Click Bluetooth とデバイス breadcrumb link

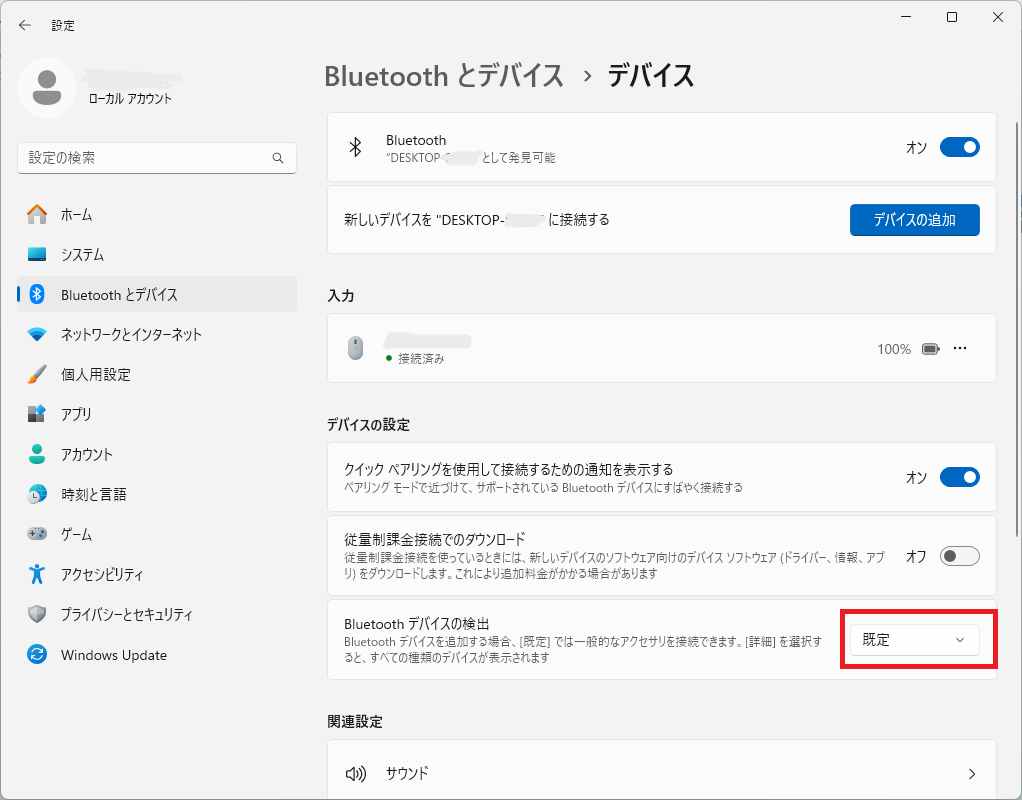pyautogui.click(x=444, y=76)
